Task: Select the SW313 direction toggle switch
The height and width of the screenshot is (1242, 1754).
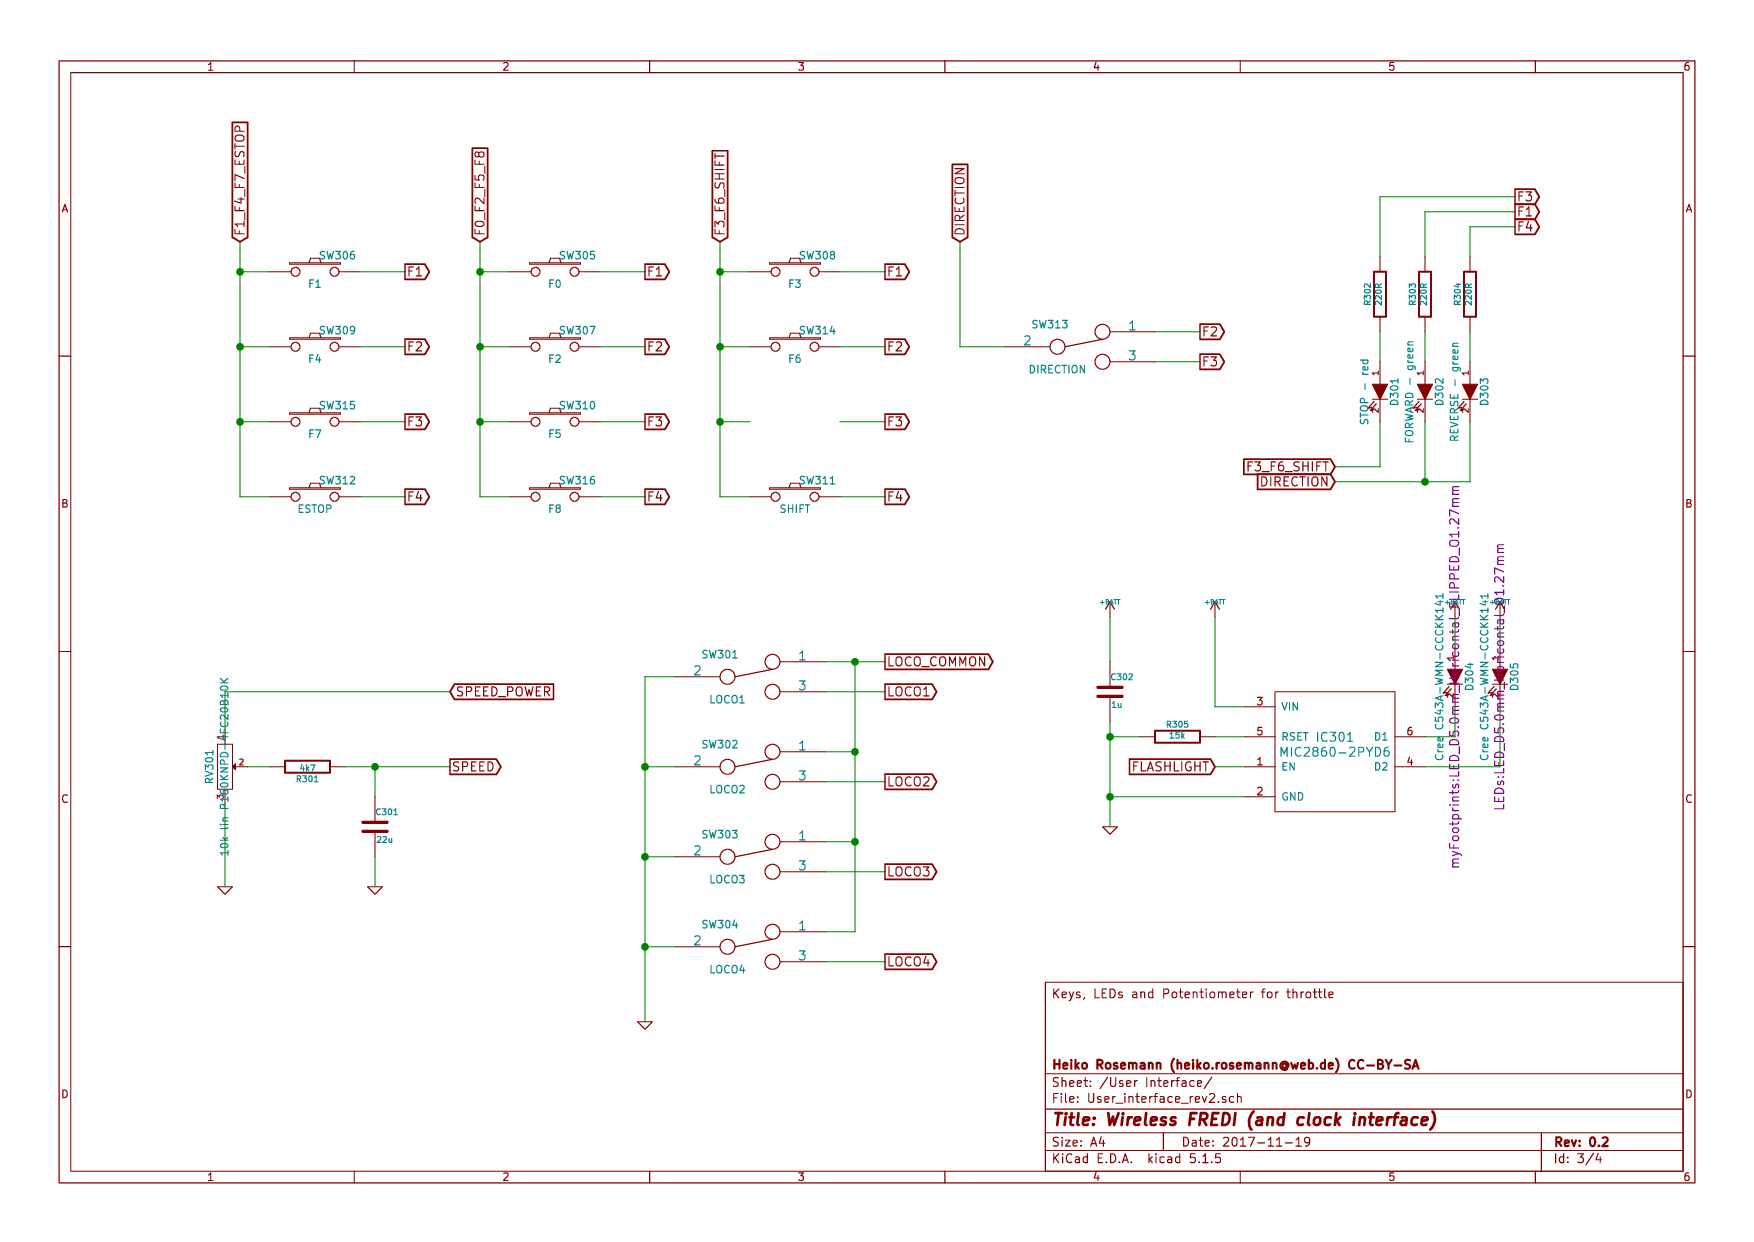Action: (x=1080, y=346)
